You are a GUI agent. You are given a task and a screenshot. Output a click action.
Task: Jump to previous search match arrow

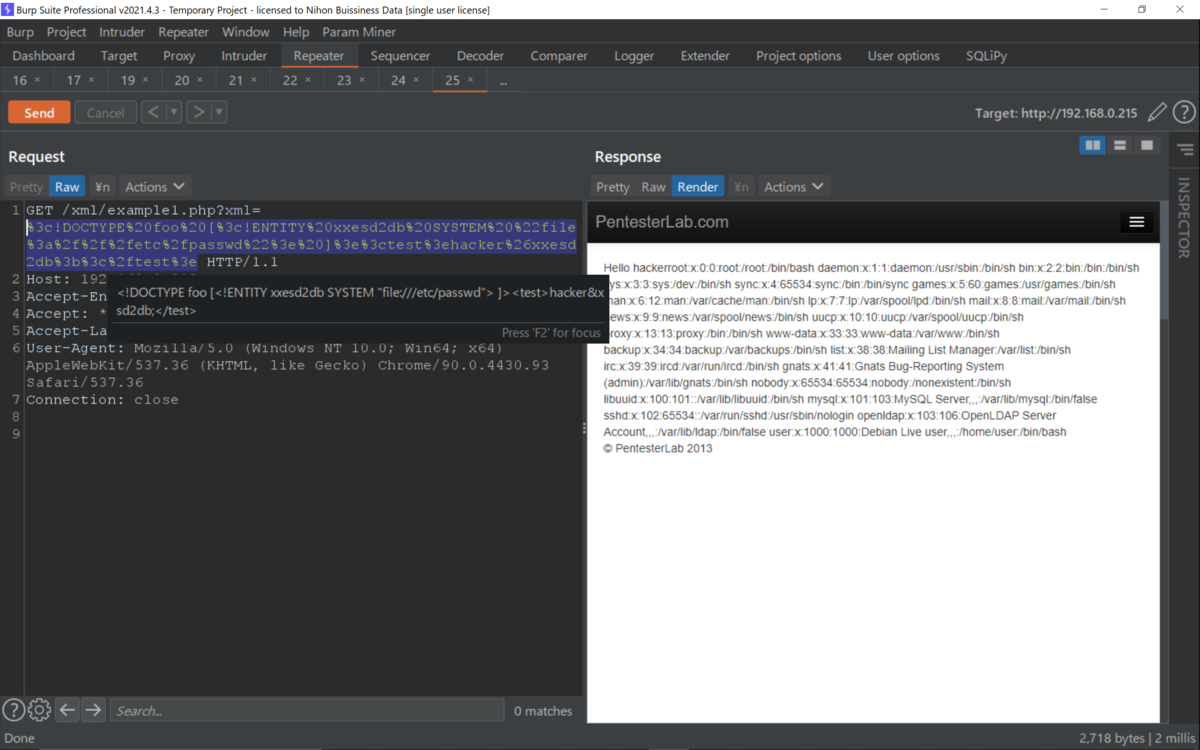[67, 710]
